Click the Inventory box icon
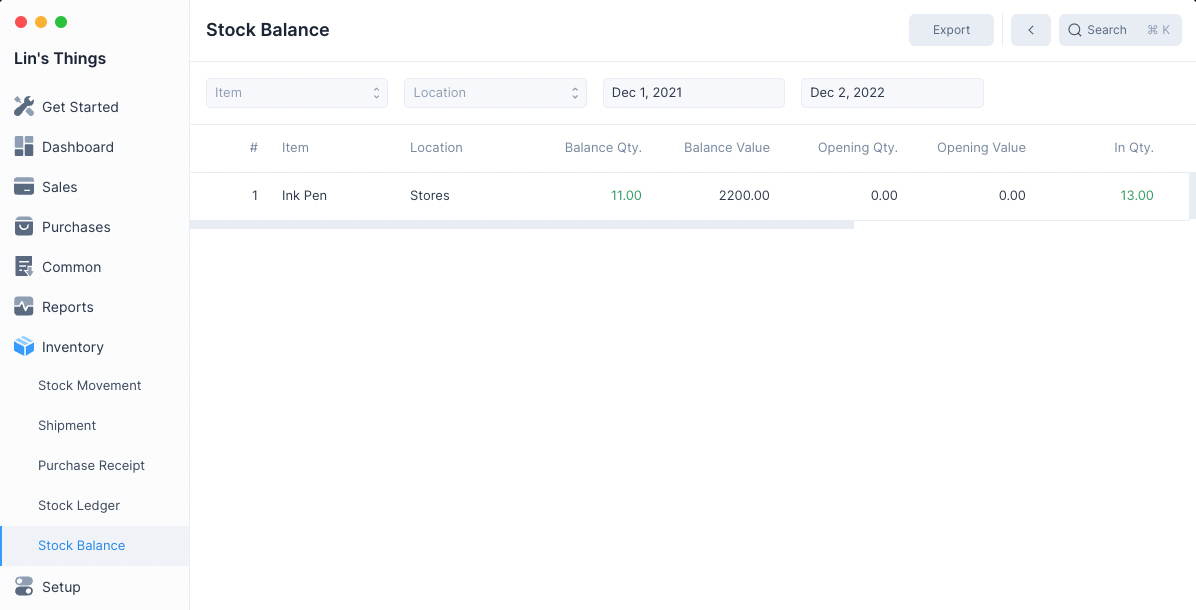This screenshot has height=610, width=1196. click(x=24, y=347)
